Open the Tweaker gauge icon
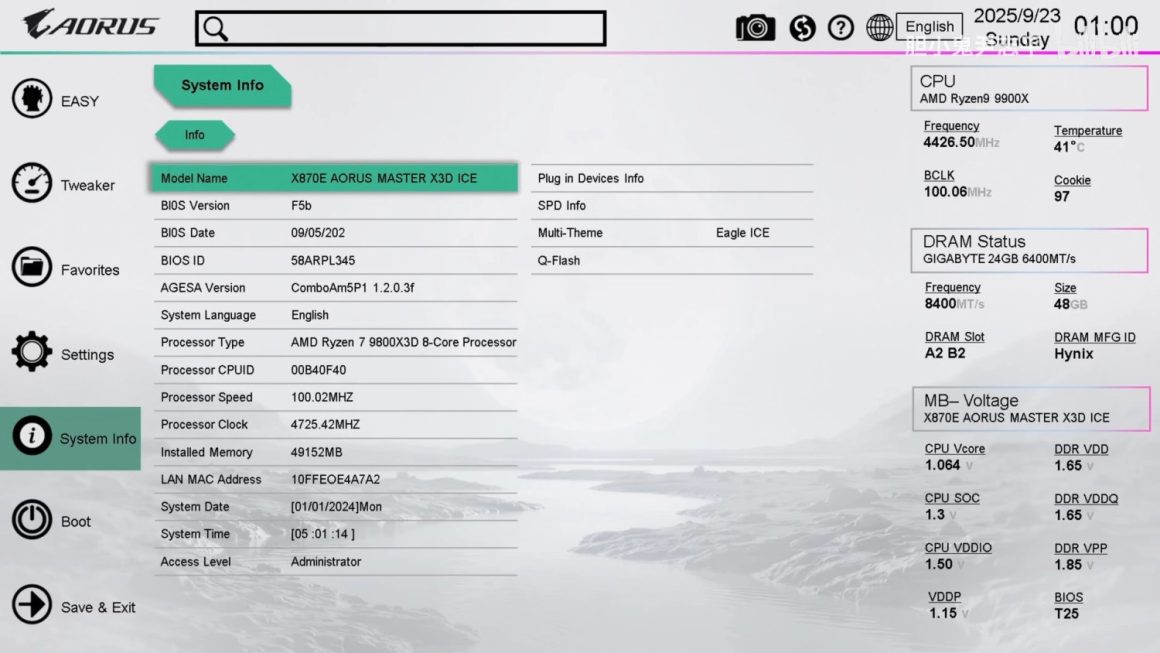Viewport: 1160px width, 653px height. [x=32, y=184]
